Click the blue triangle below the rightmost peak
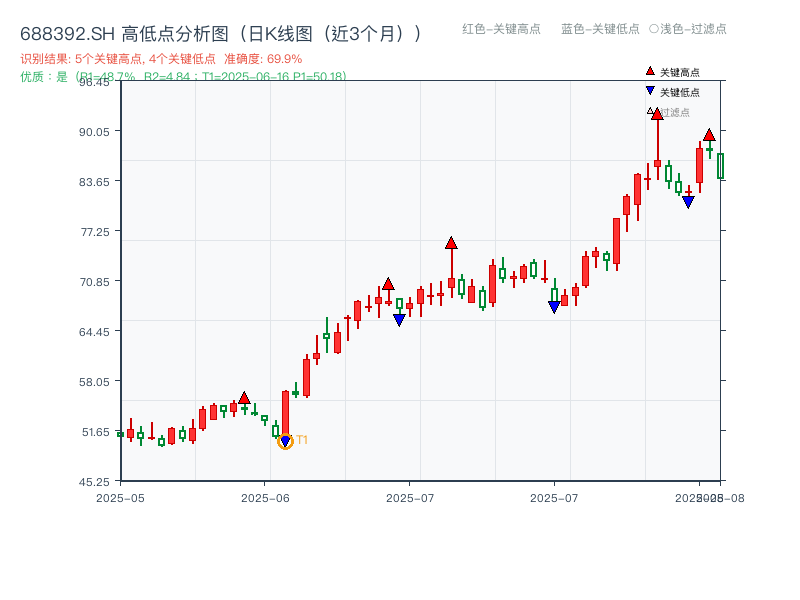The image size is (800, 600). point(688,200)
